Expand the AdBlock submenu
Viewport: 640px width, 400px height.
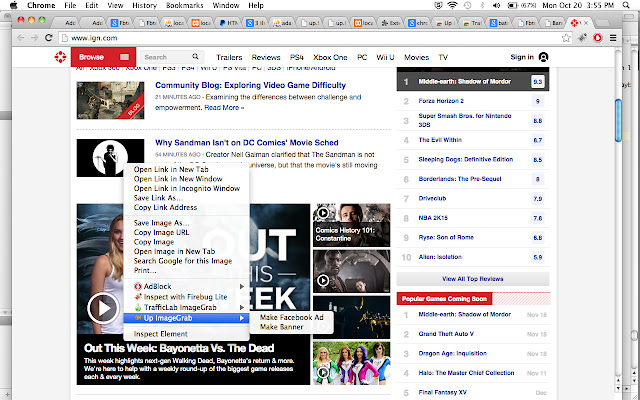[187, 287]
